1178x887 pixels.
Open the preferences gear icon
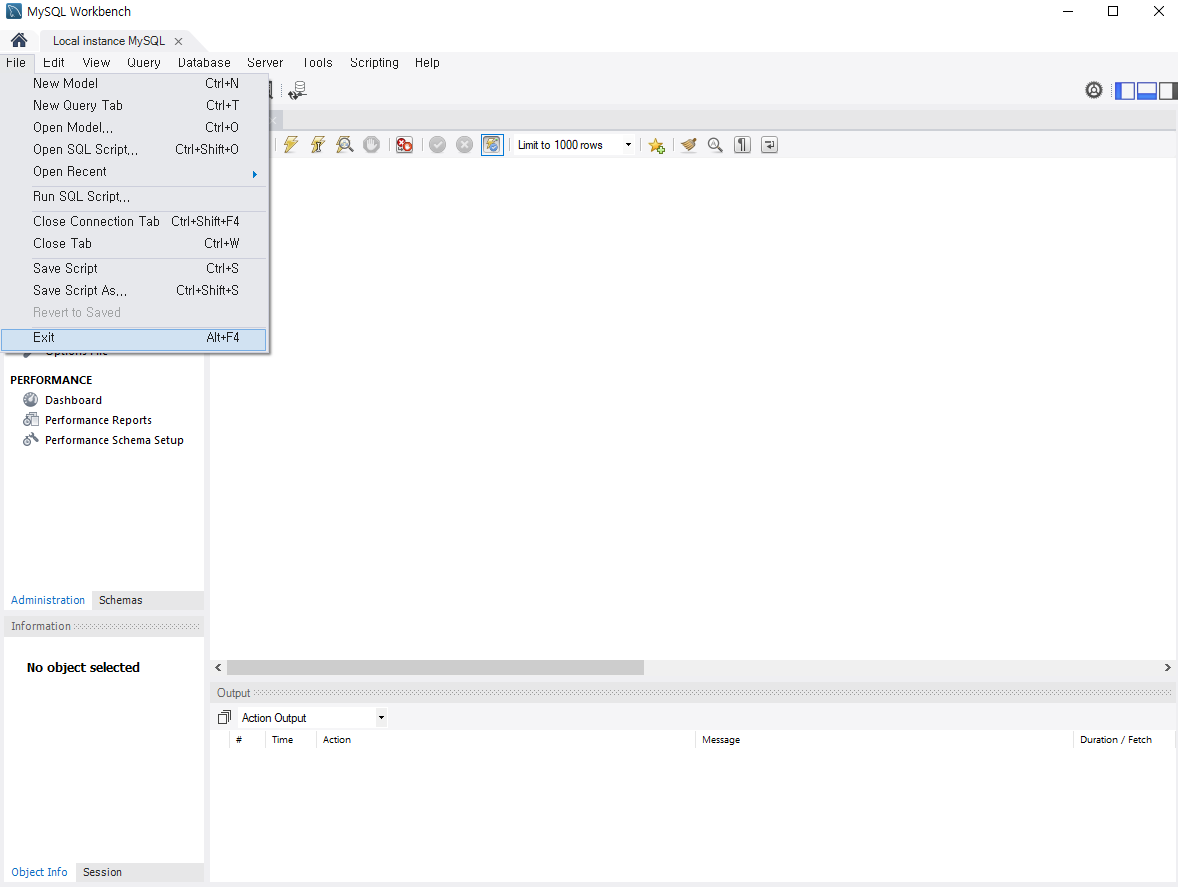[1094, 90]
